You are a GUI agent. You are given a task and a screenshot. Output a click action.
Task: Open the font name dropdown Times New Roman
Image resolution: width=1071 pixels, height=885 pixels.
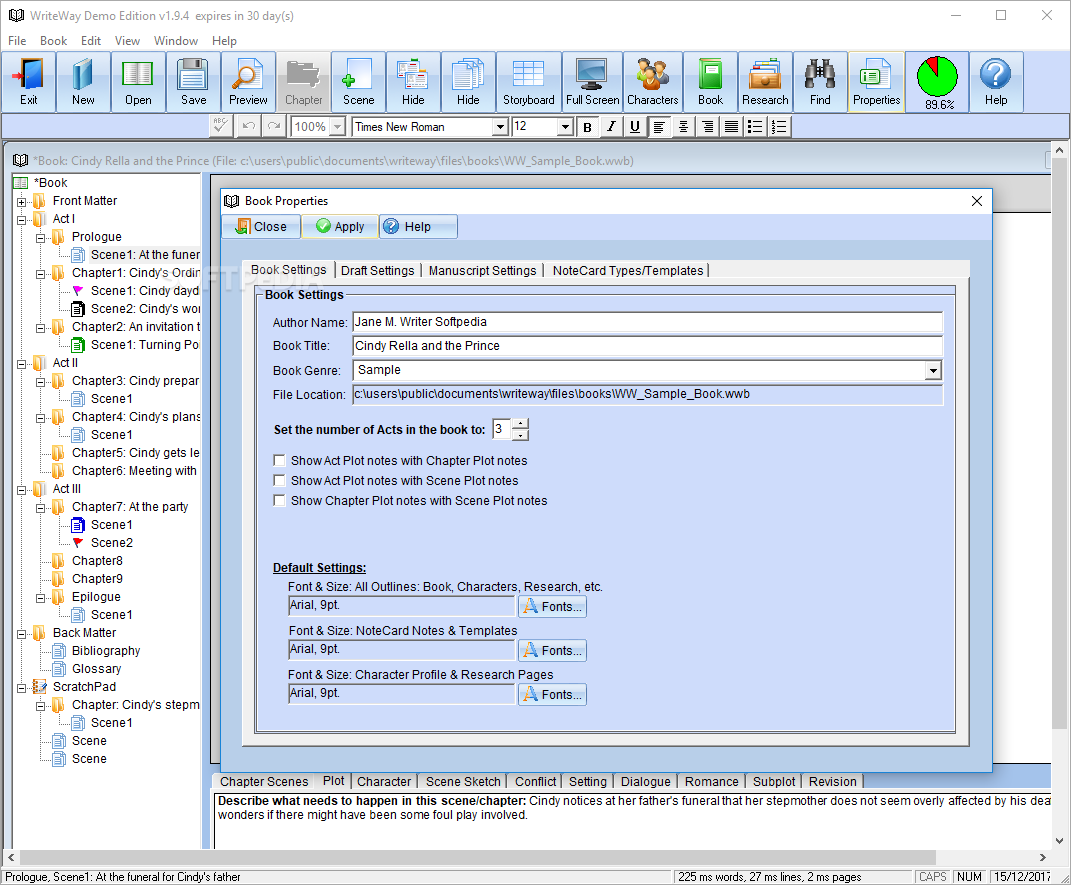pos(500,127)
